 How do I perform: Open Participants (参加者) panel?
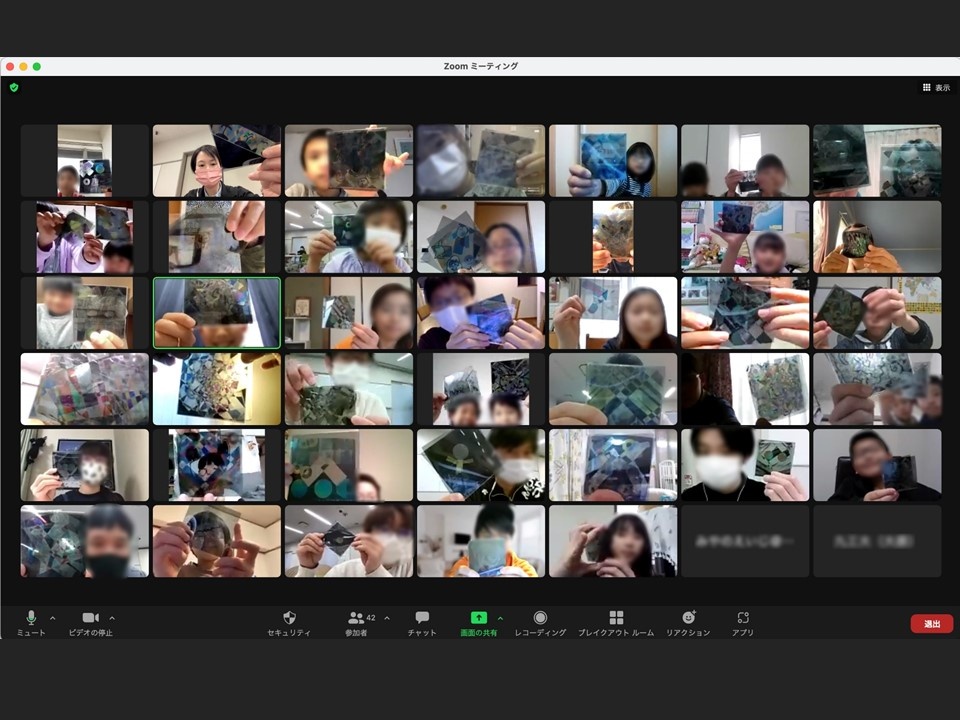[x=356, y=618]
